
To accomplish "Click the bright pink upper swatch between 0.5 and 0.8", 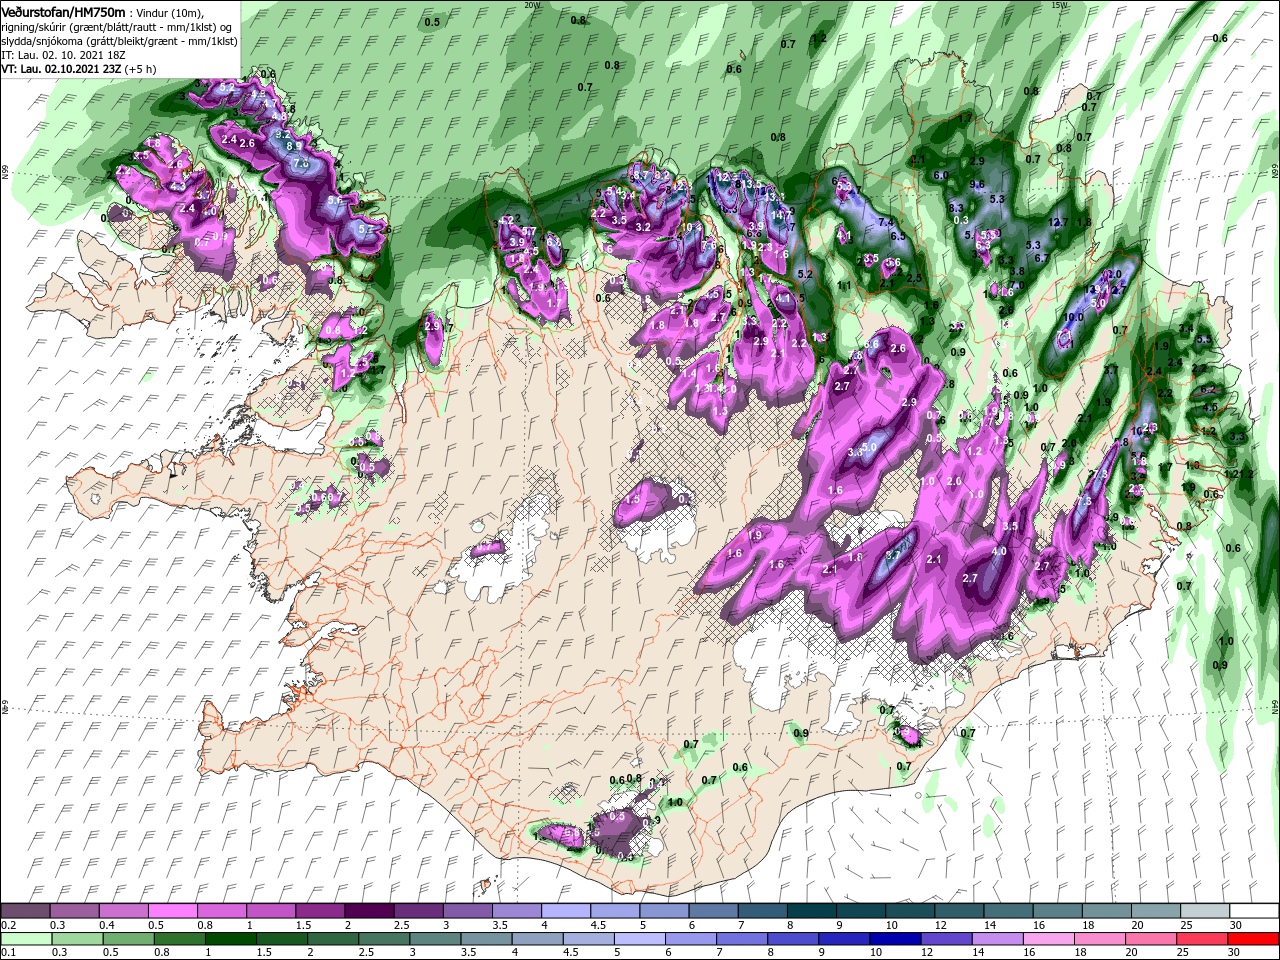I will (172, 910).
